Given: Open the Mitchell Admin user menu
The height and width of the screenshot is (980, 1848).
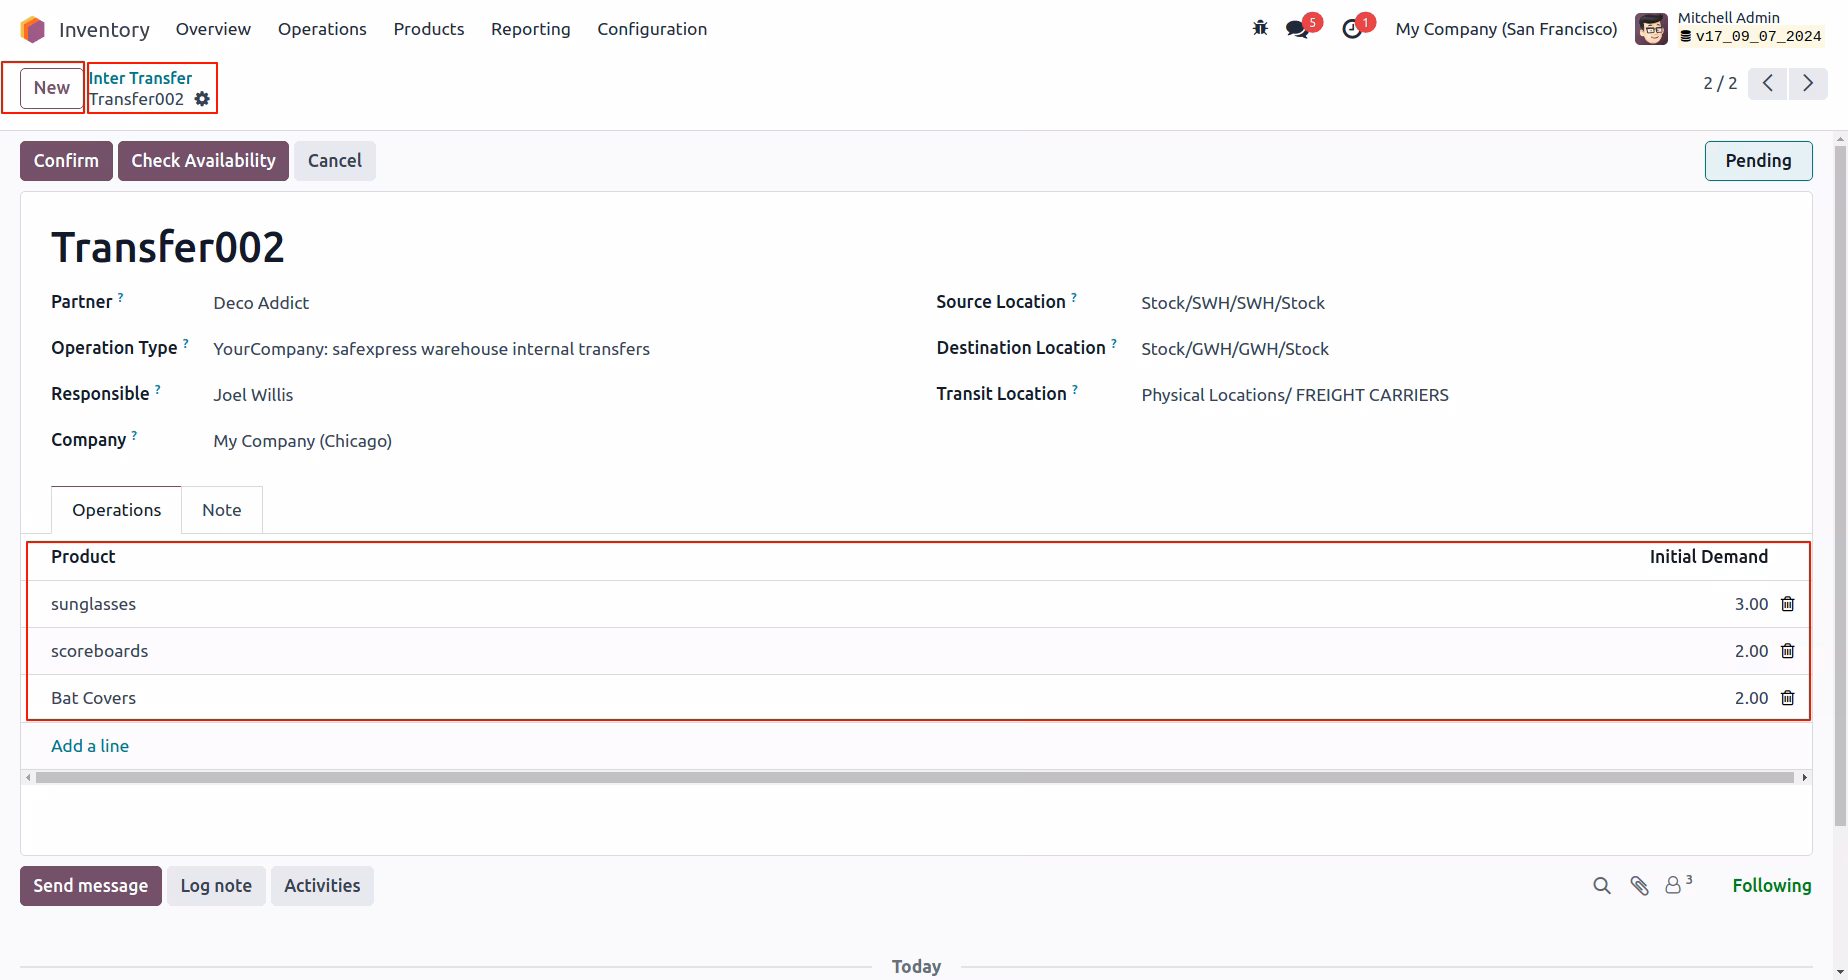Looking at the screenshot, I should coord(1730,29).
